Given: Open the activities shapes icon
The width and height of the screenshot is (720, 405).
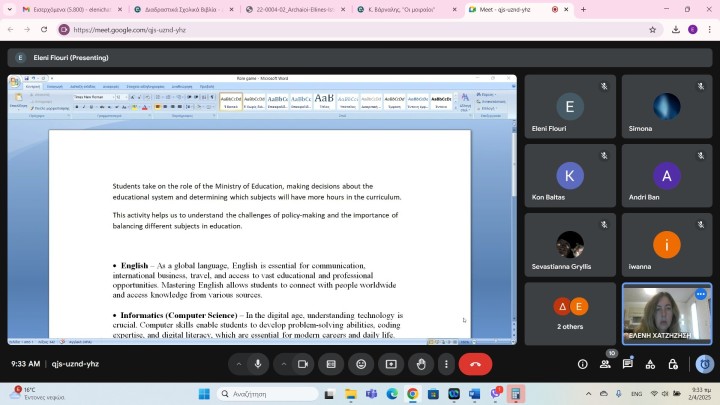Looking at the screenshot, I should click(650, 364).
